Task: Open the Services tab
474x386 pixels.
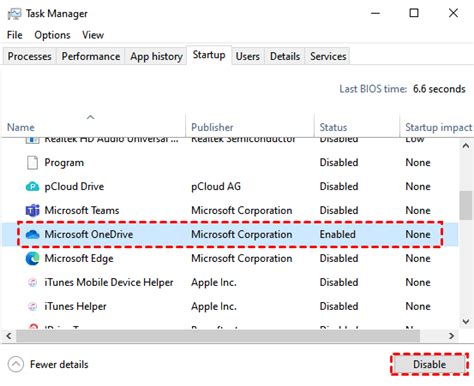Action: [328, 56]
